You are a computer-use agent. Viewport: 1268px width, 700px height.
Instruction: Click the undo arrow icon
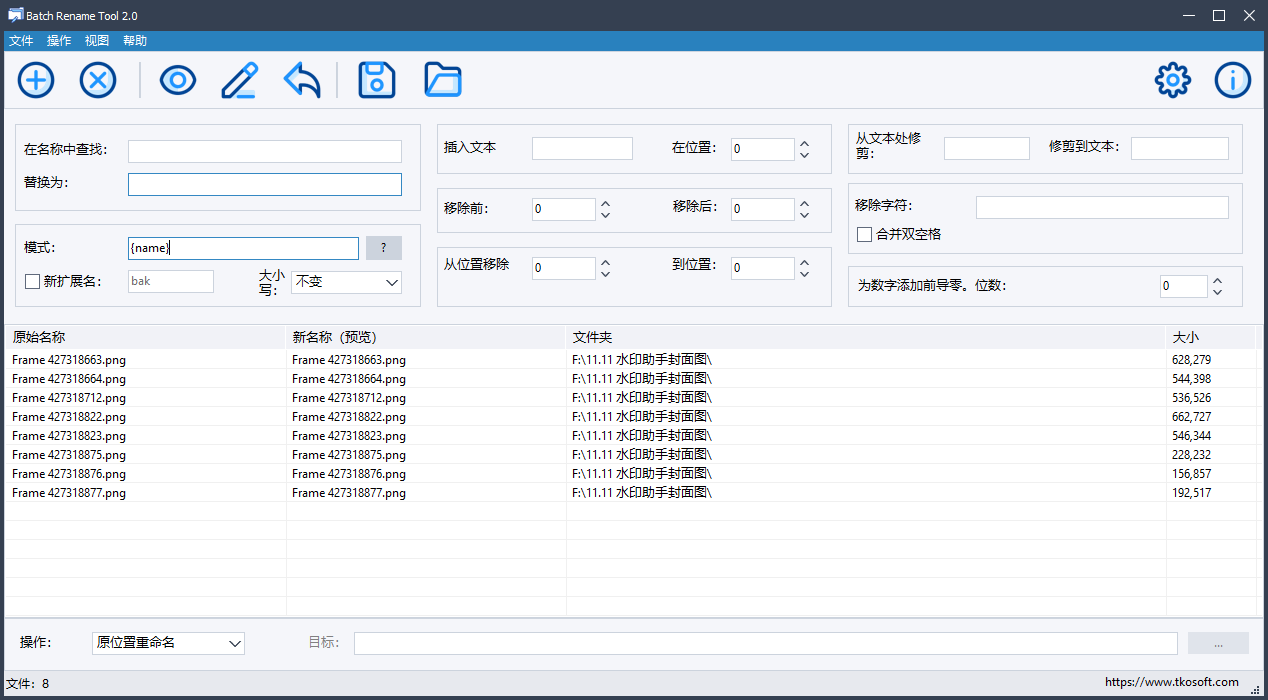click(x=302, y=80)
